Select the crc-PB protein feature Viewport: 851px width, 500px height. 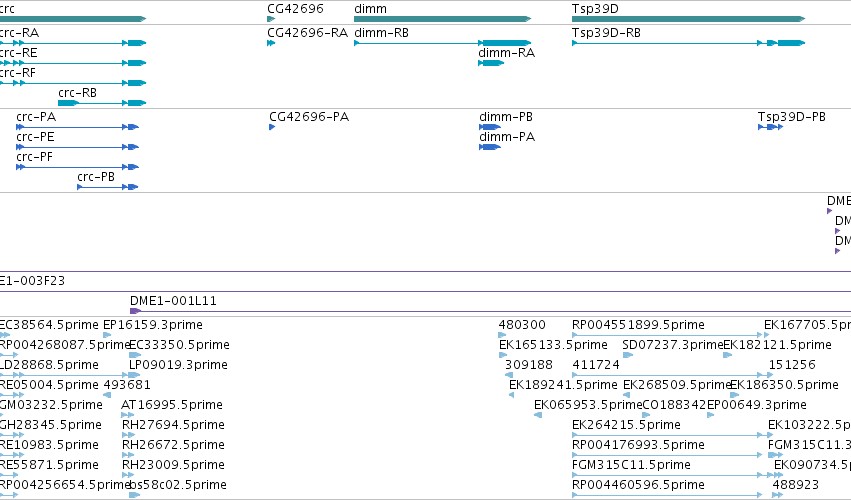click(x=108, y=187)
